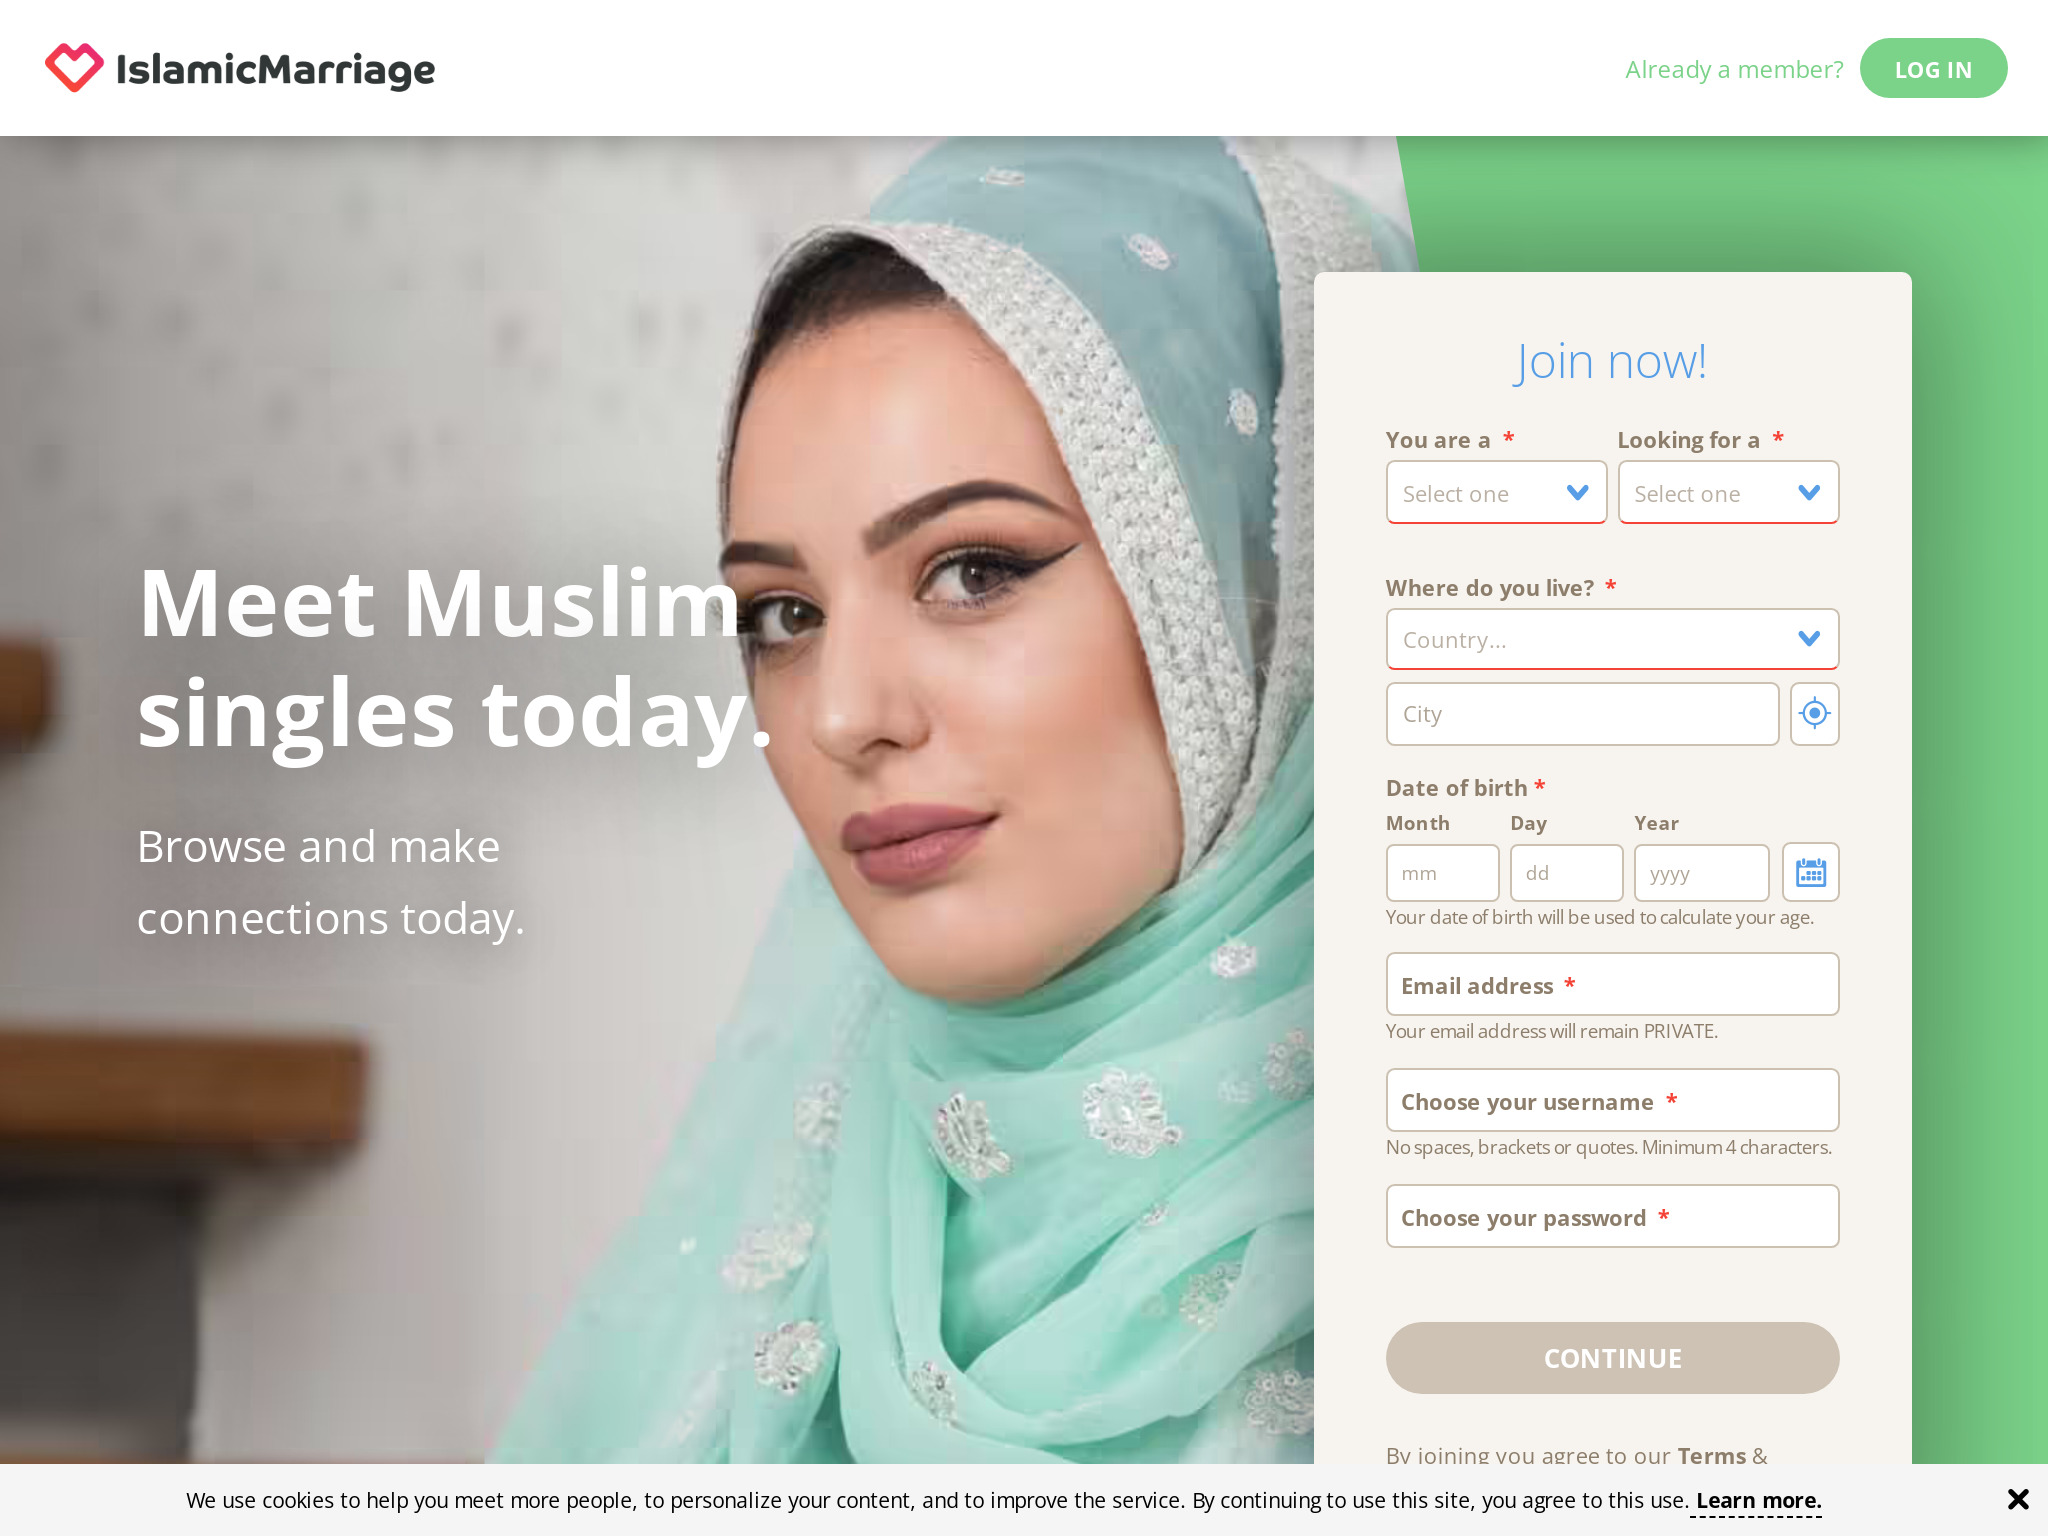Select the Year yyyy field
The image size is (2048, 1536).
point(1701,873)
